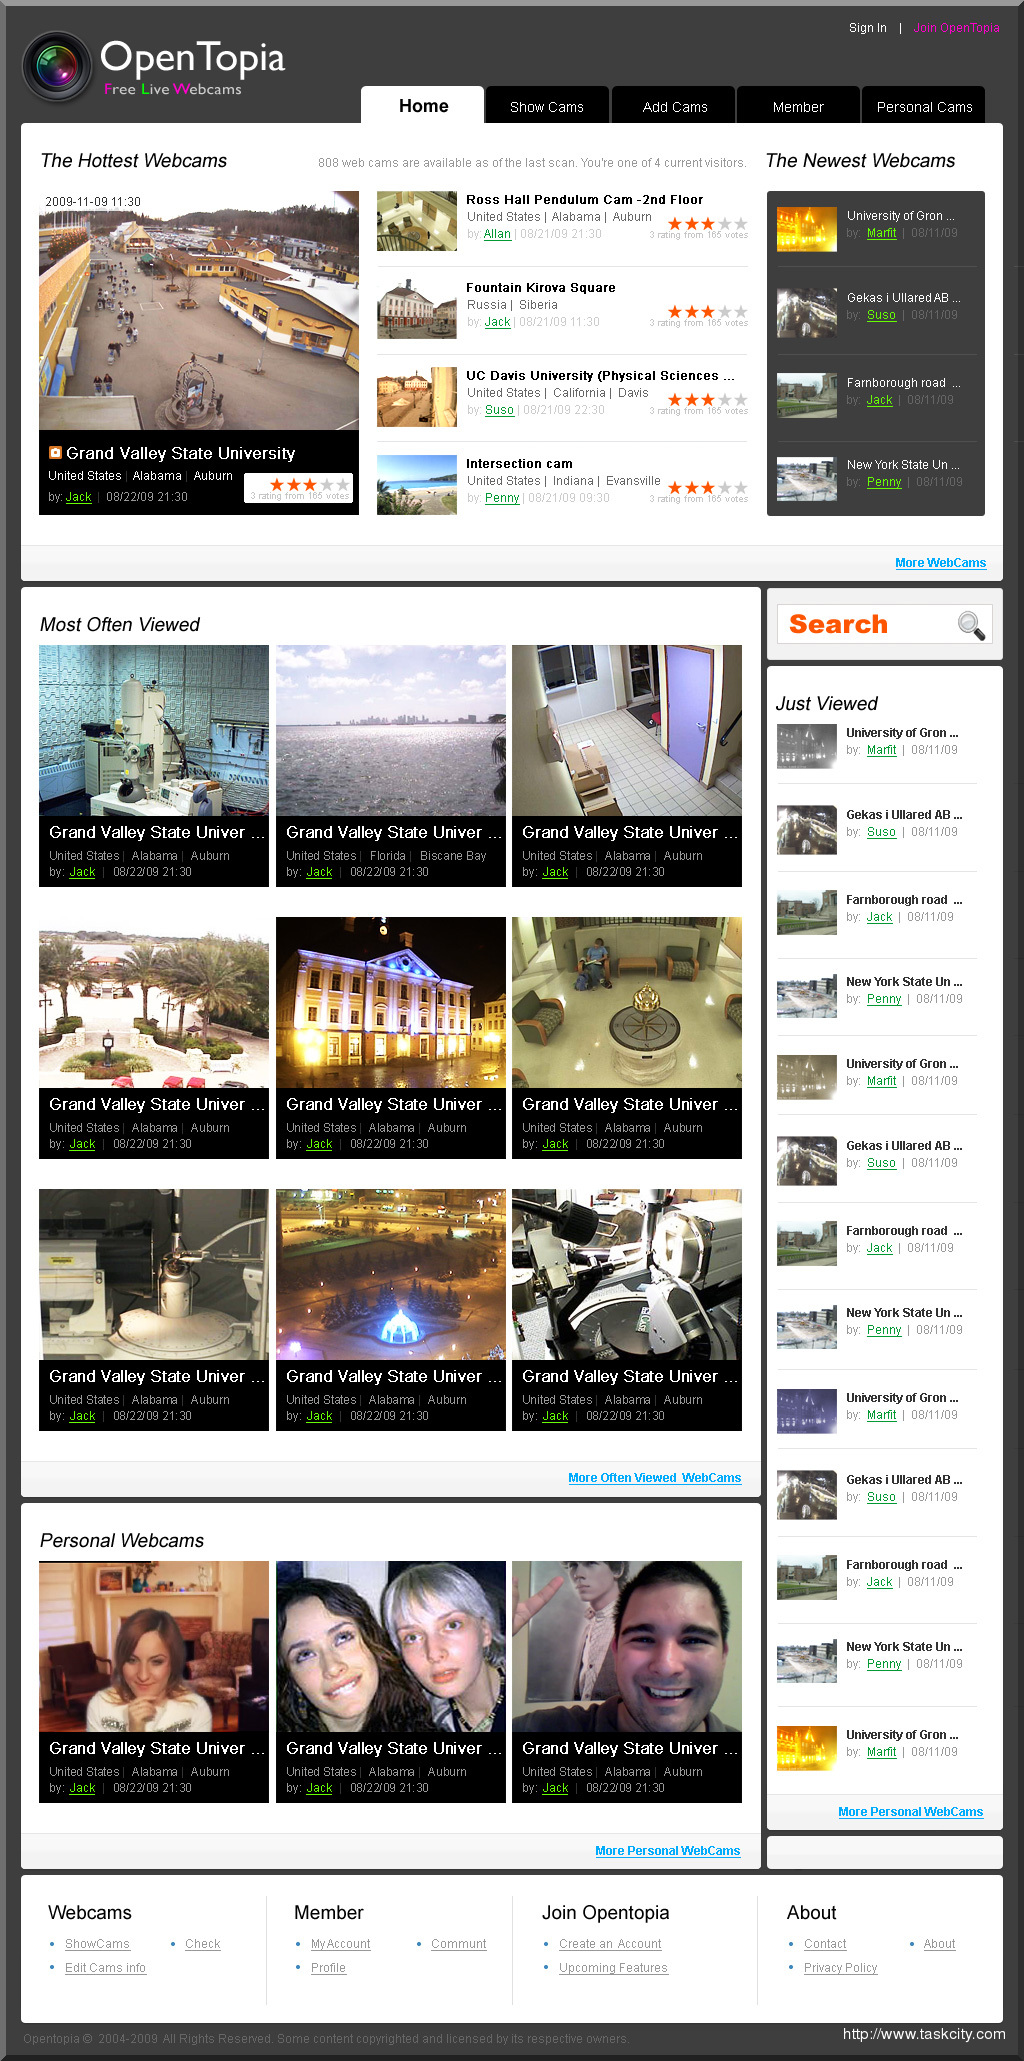The width and height of the screenshot is (1024, 2061).
Task: Click More Often Viewed WebCams link
Action: pos(654,1478)
